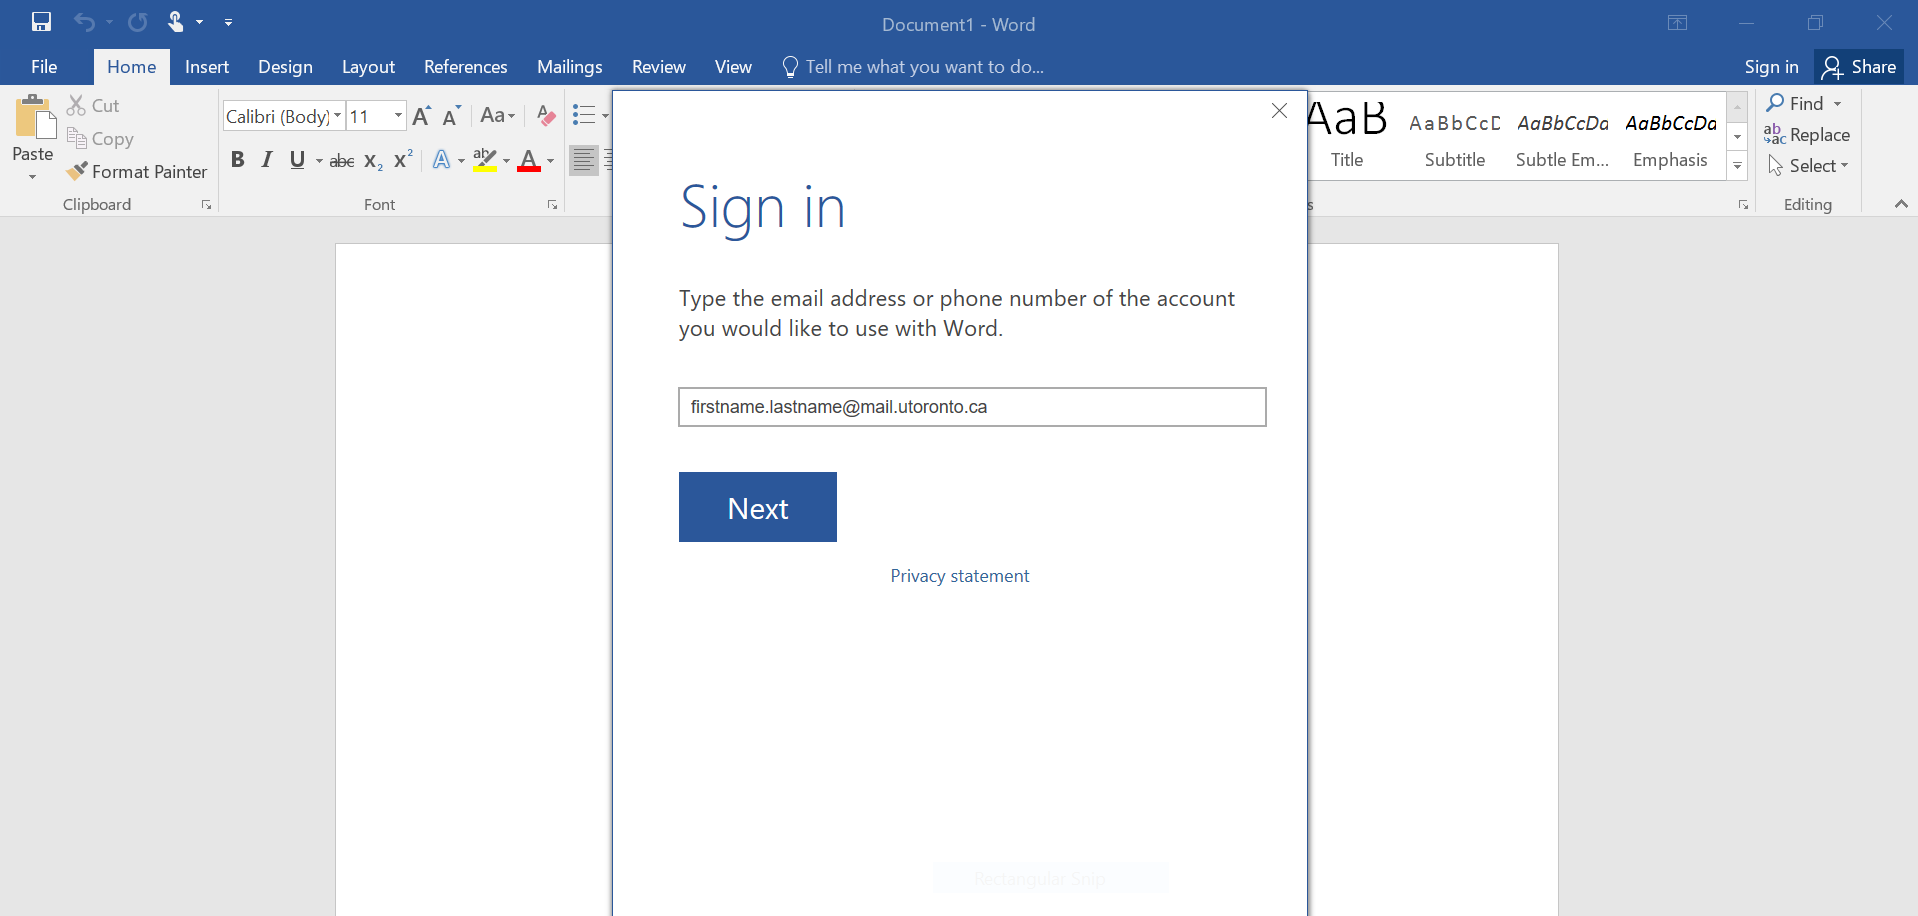This screenshot has width=1918, height=916.
Task: Click the Increase Font Size icon
Action: (x=421, y=116)
